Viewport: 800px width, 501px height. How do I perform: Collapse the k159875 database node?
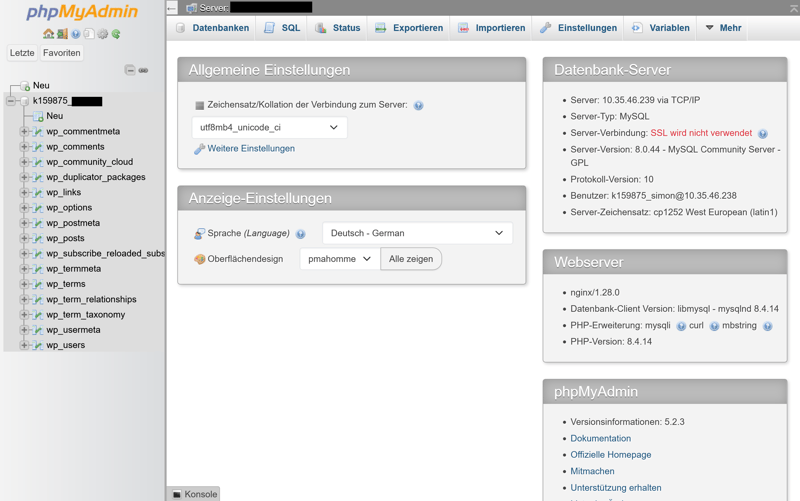(x=11, y=101)
